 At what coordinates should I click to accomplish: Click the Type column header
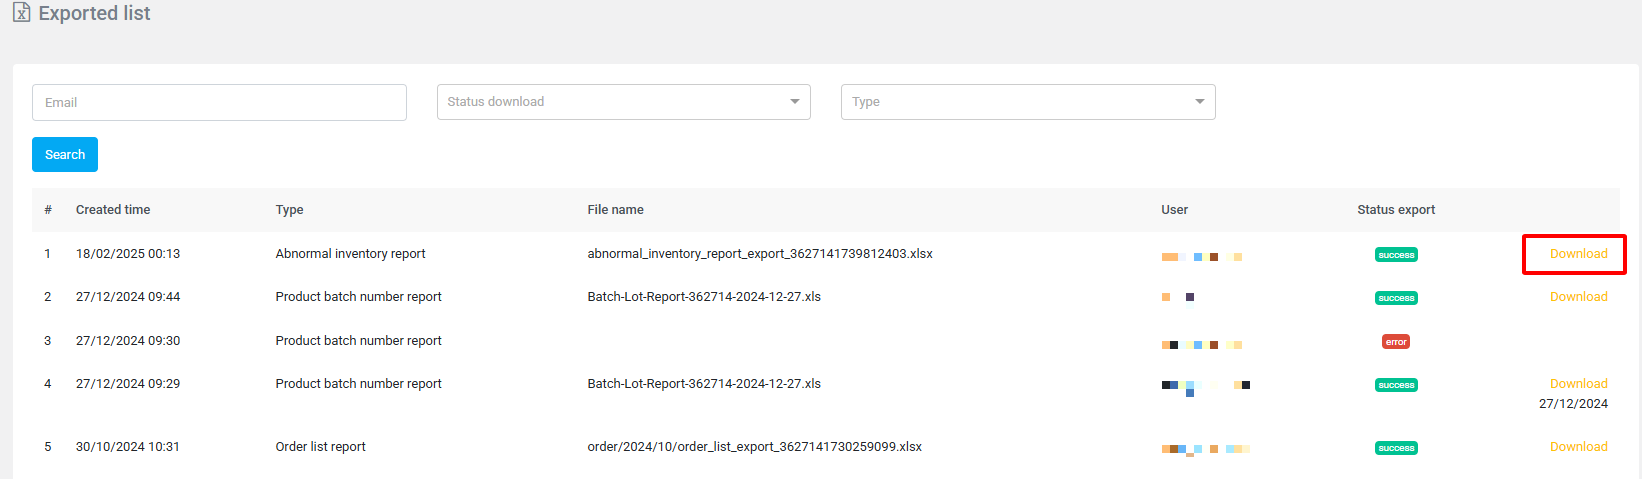coord(289,210)
